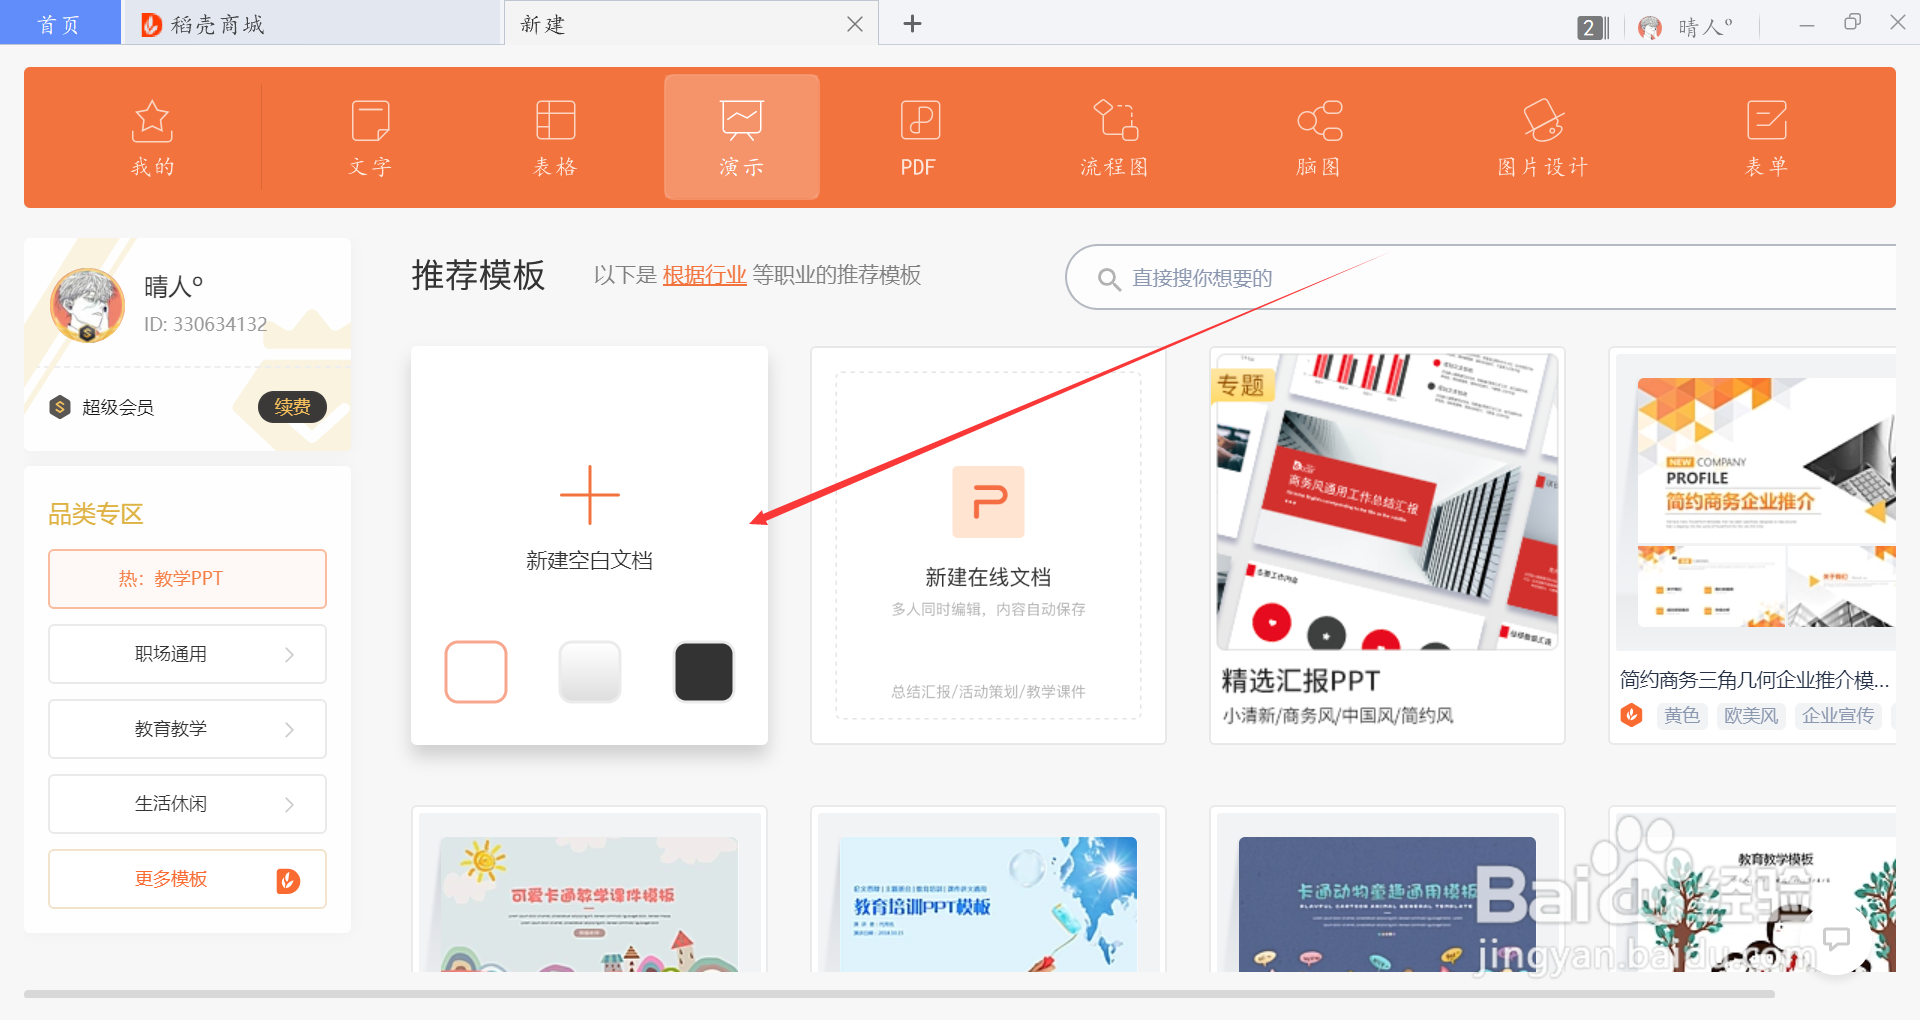Open the 文字 document module
The image size is (1920, 1020).
[369, 137]
